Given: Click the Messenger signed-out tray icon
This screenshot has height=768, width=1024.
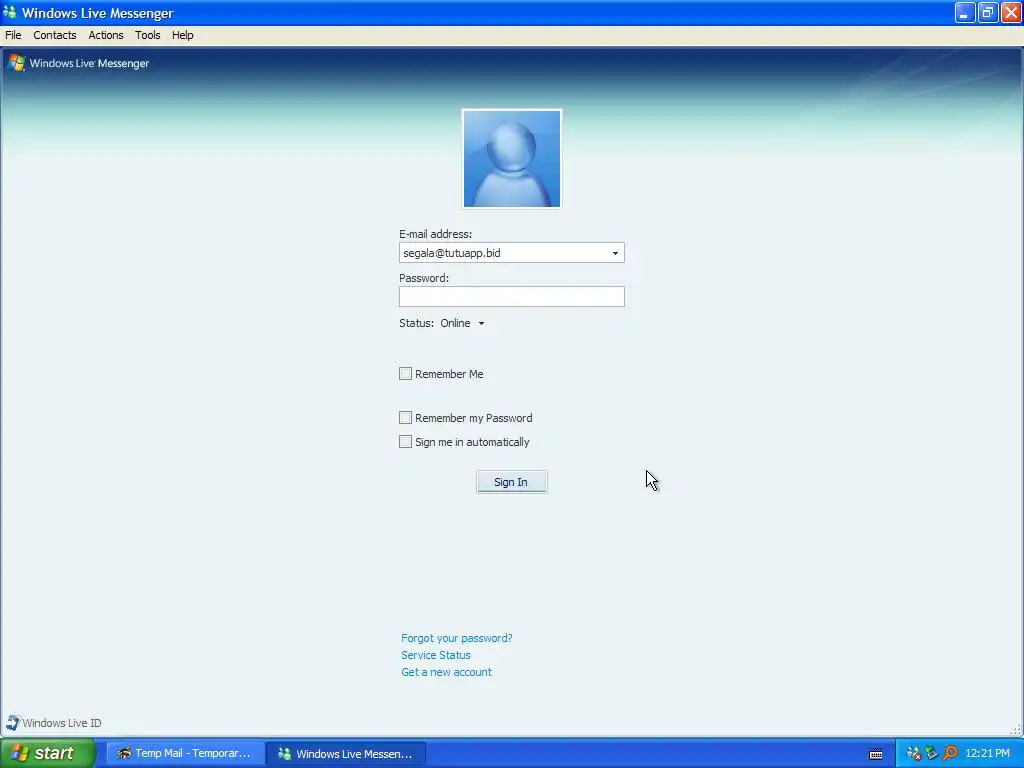Looking at the screenshot, I should point(914,753).
